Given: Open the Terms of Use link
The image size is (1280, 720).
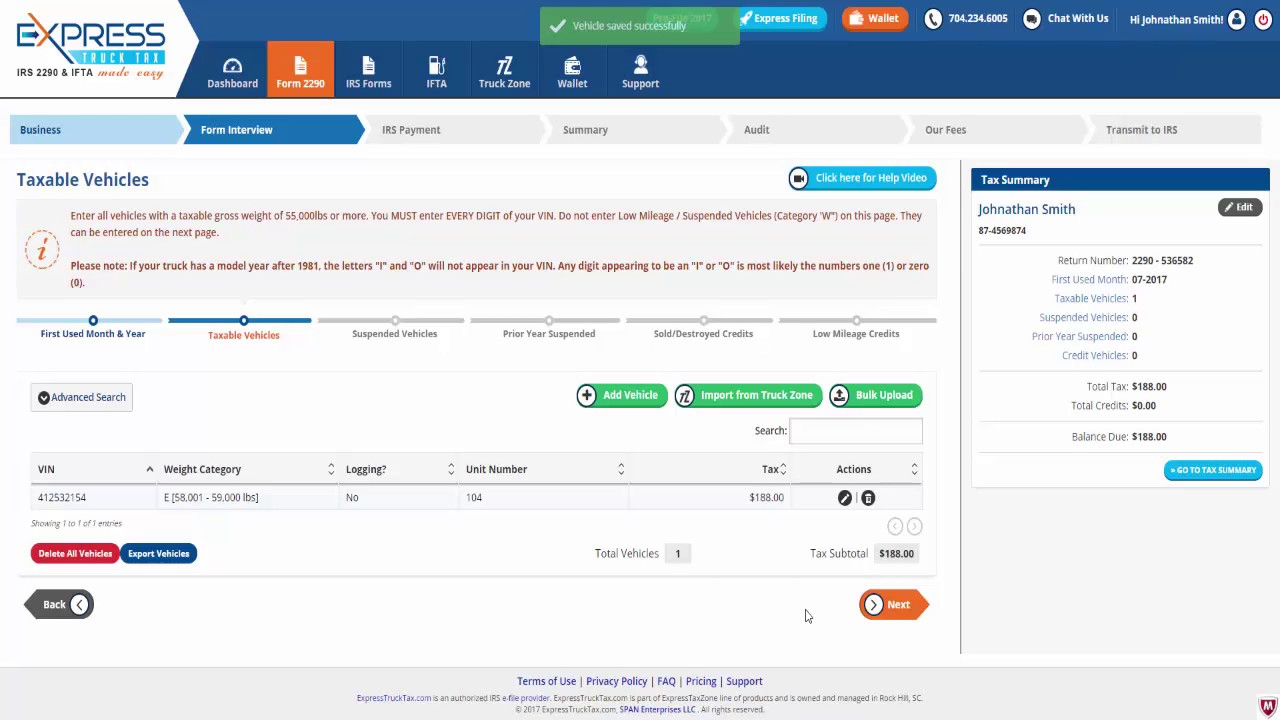Looking at the screenshot, I should click(x=546, y=681).
